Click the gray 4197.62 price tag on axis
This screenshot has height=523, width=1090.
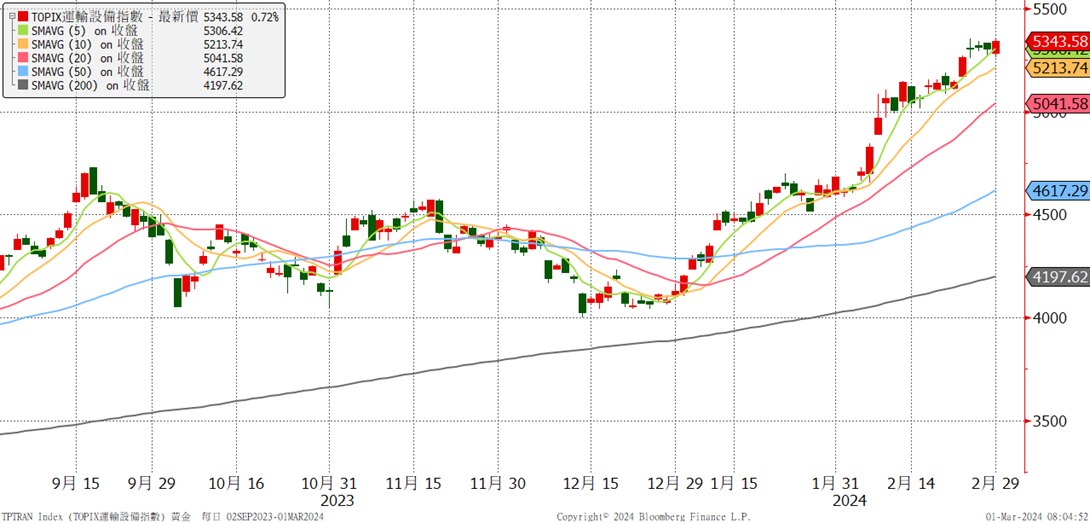point(1057,277)
